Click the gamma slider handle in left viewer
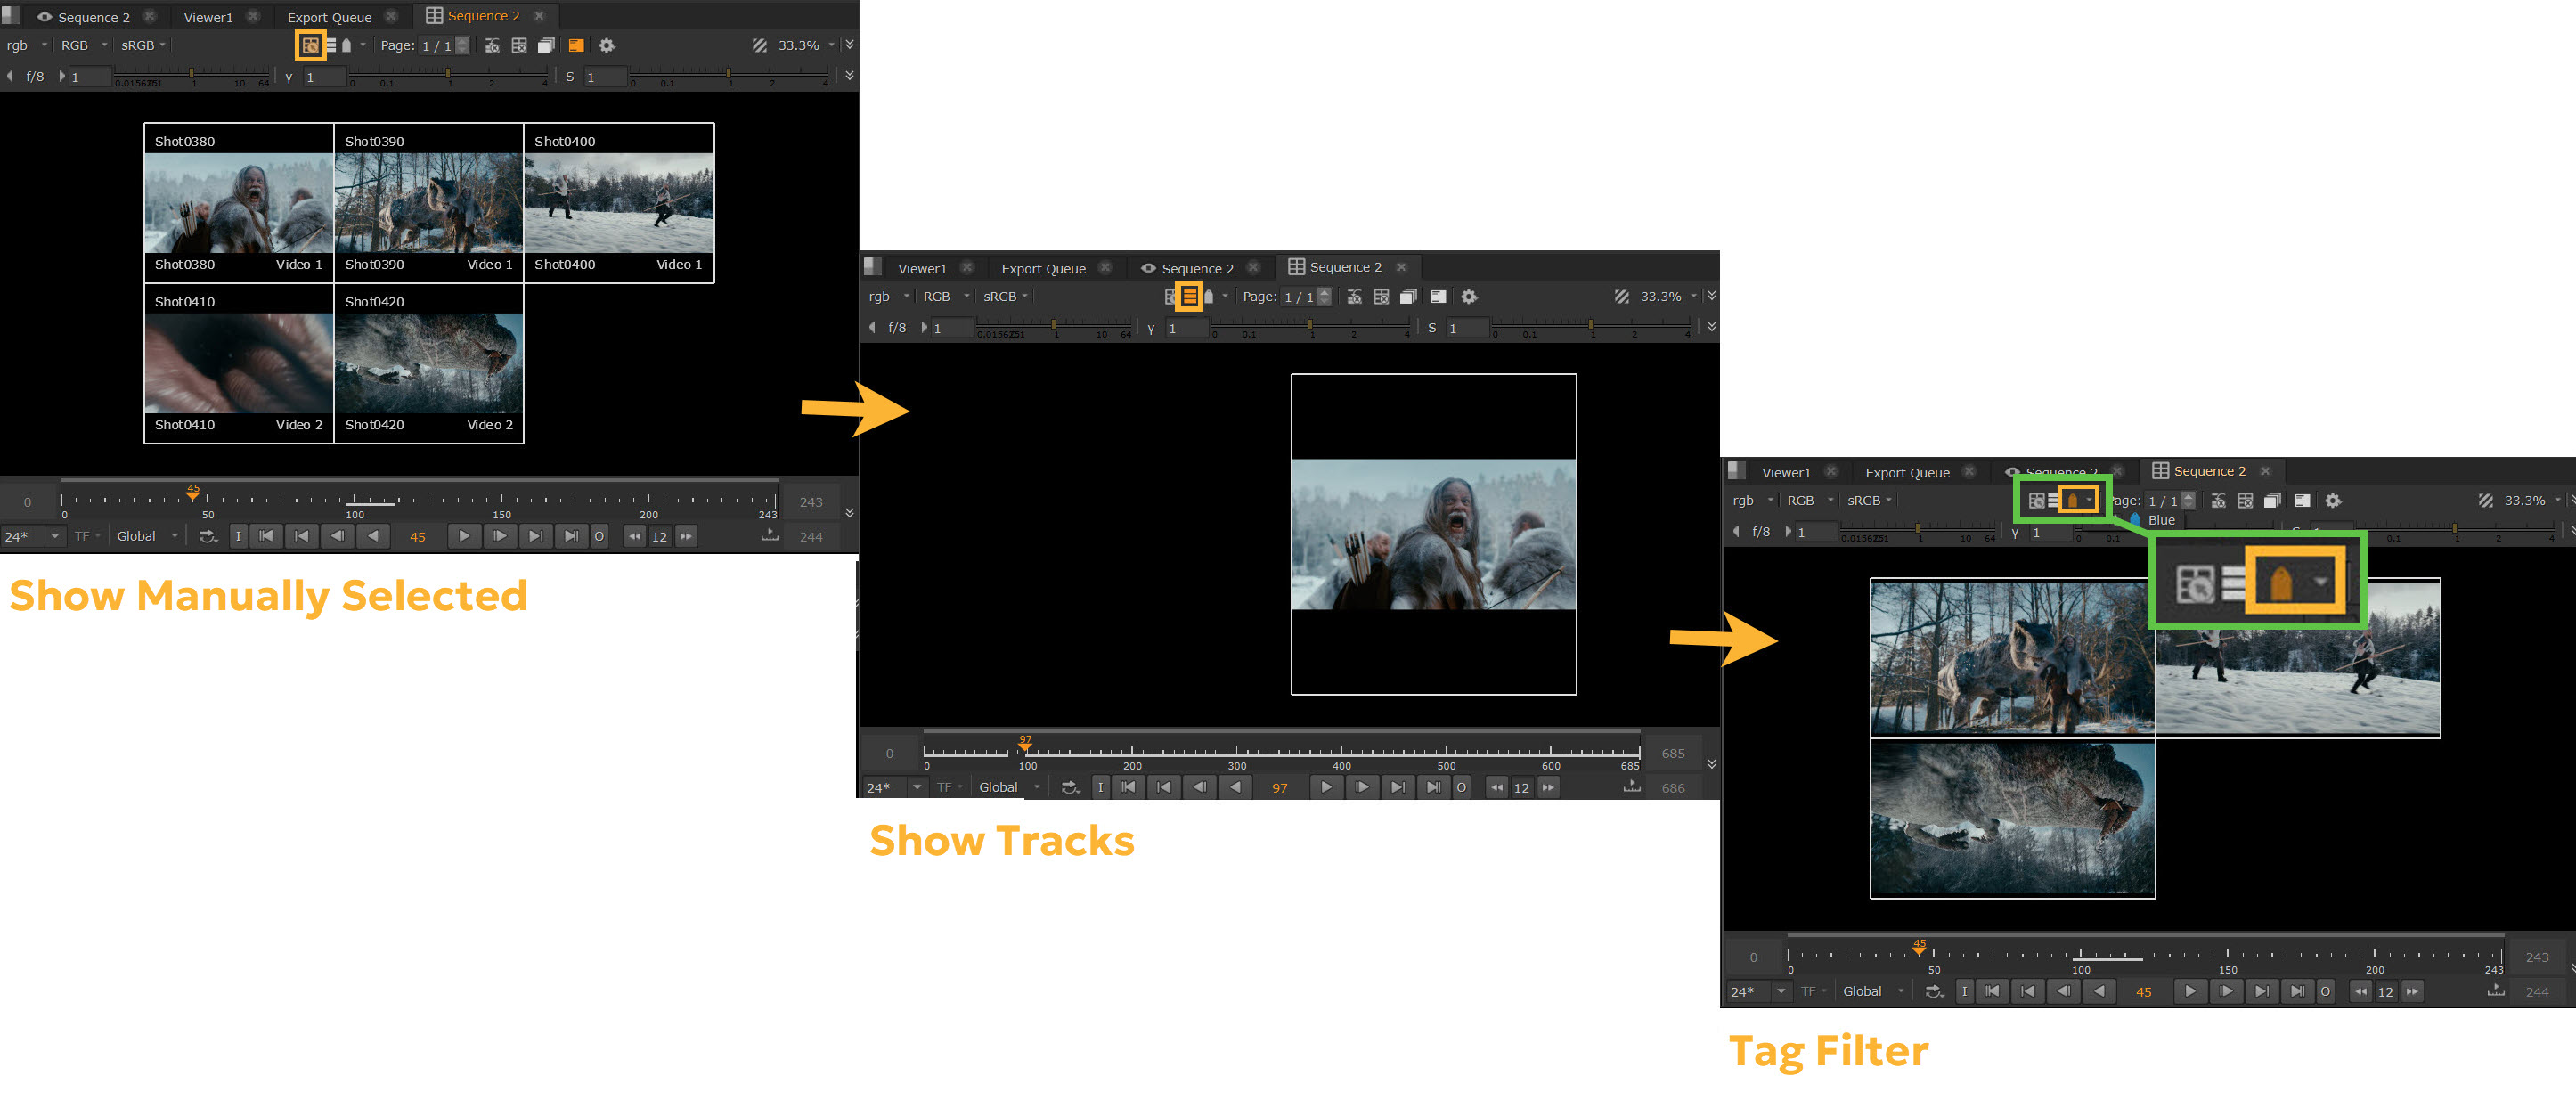 click(x=448, y=75)
